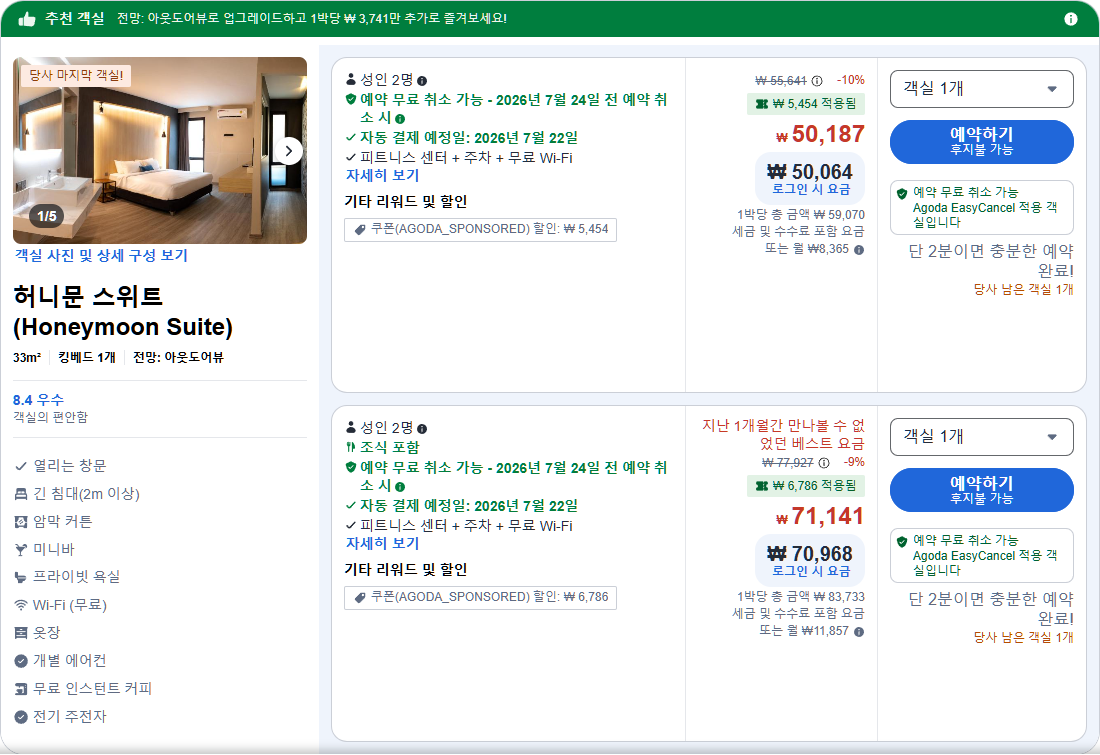Click the 1/5 photo counter badge
1100x755 pixels.
coord(47,215)
